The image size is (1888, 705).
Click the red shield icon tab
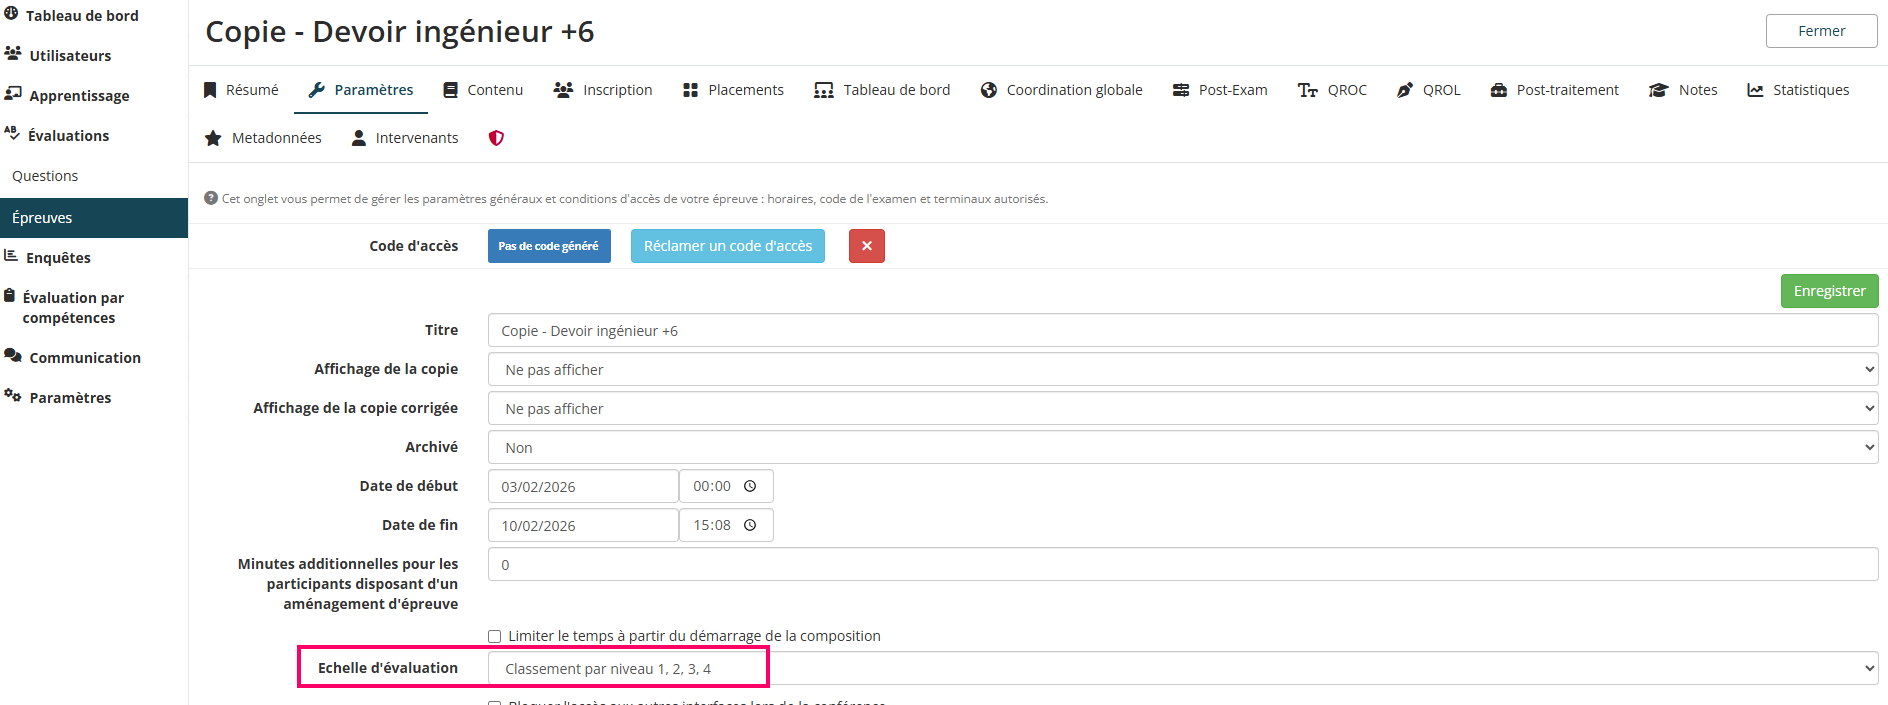[x=496, y=138]
